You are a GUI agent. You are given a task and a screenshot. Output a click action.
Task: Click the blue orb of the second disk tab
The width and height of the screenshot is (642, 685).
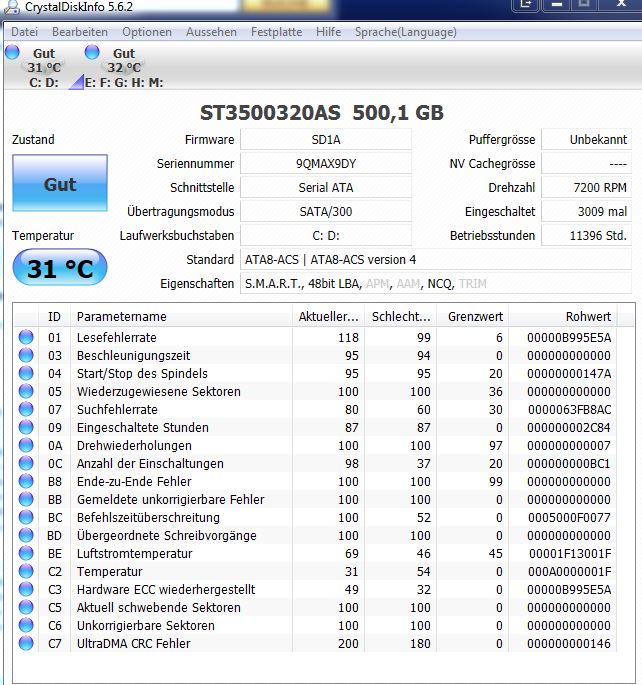pyautogui.click(x=92, y=52)
